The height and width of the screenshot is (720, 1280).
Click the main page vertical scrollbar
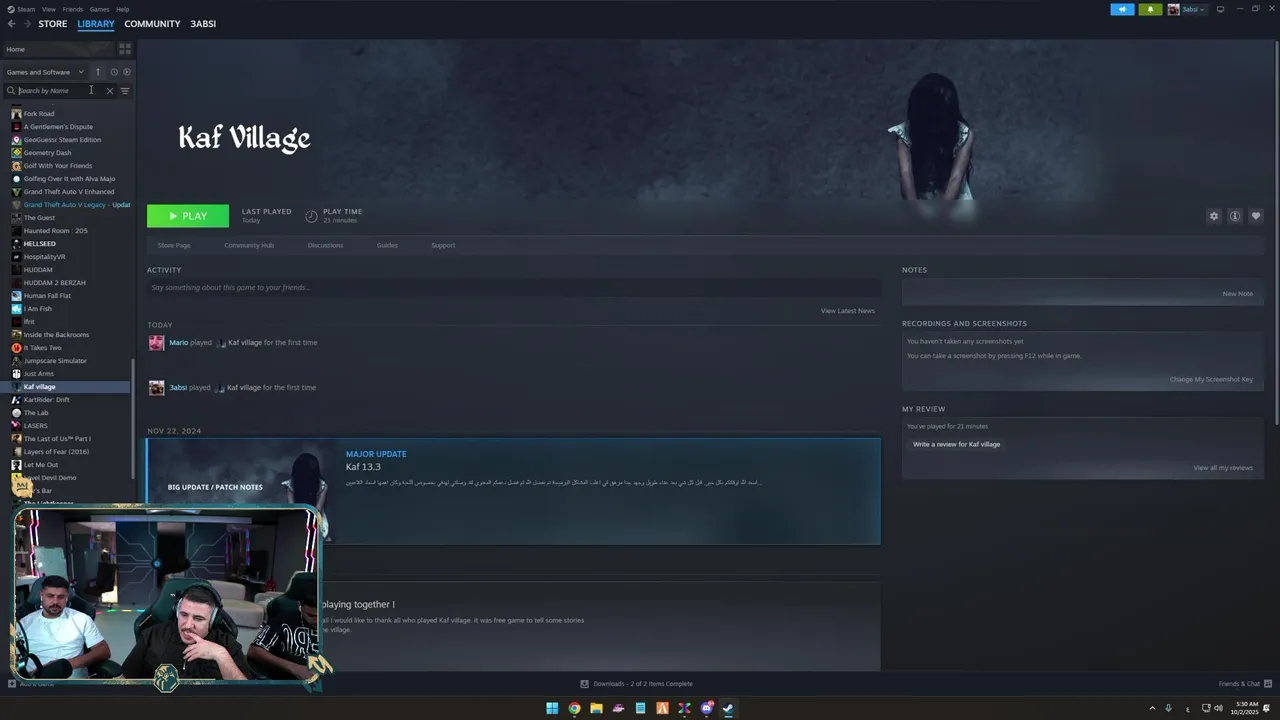(1277, 235)
